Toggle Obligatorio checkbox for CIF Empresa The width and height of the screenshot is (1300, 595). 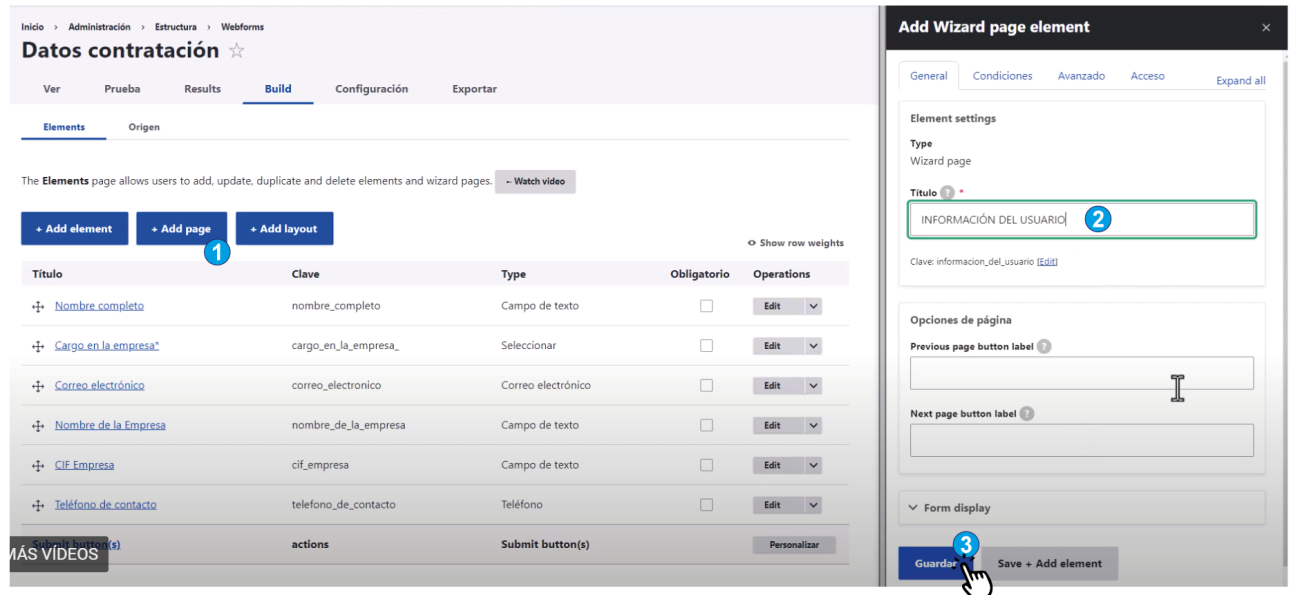coord(706,465)
